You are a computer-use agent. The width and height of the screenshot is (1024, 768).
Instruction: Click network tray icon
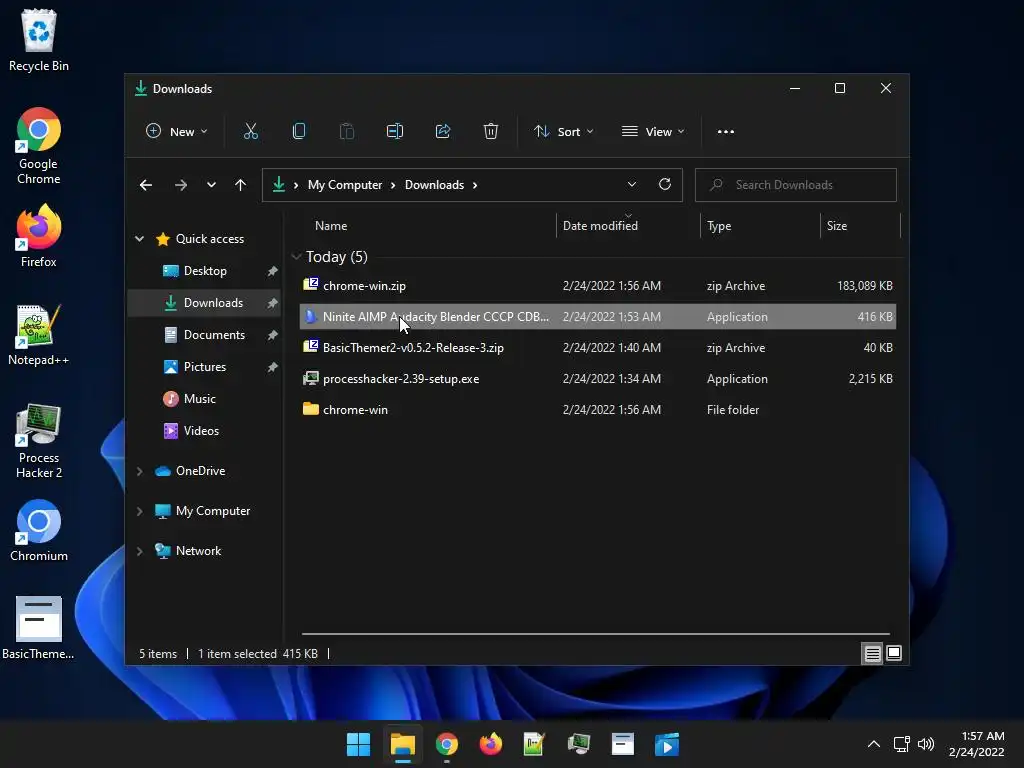click(x=901, y=744)
